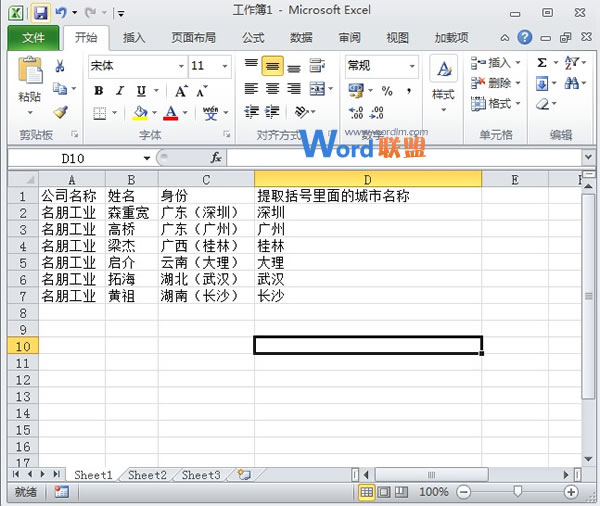Click the Save icon in quick access toolbar
The width and height of the screenshot is (600, 506).
click(41, 13)
